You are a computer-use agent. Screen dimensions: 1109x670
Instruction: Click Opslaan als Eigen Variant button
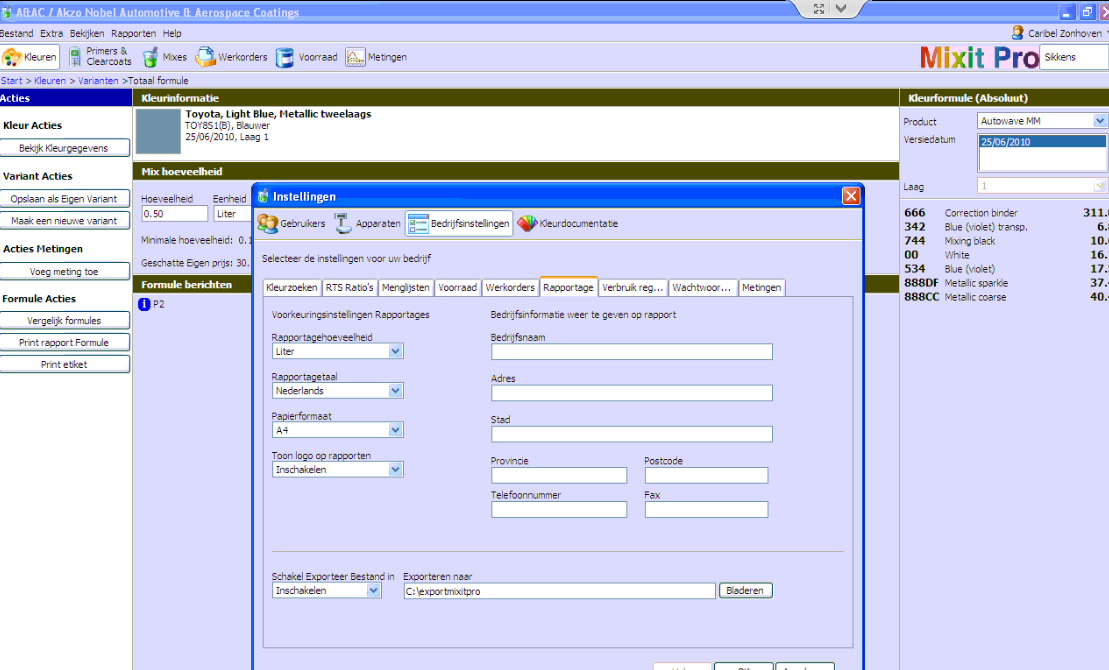click(x=64, y=199)
